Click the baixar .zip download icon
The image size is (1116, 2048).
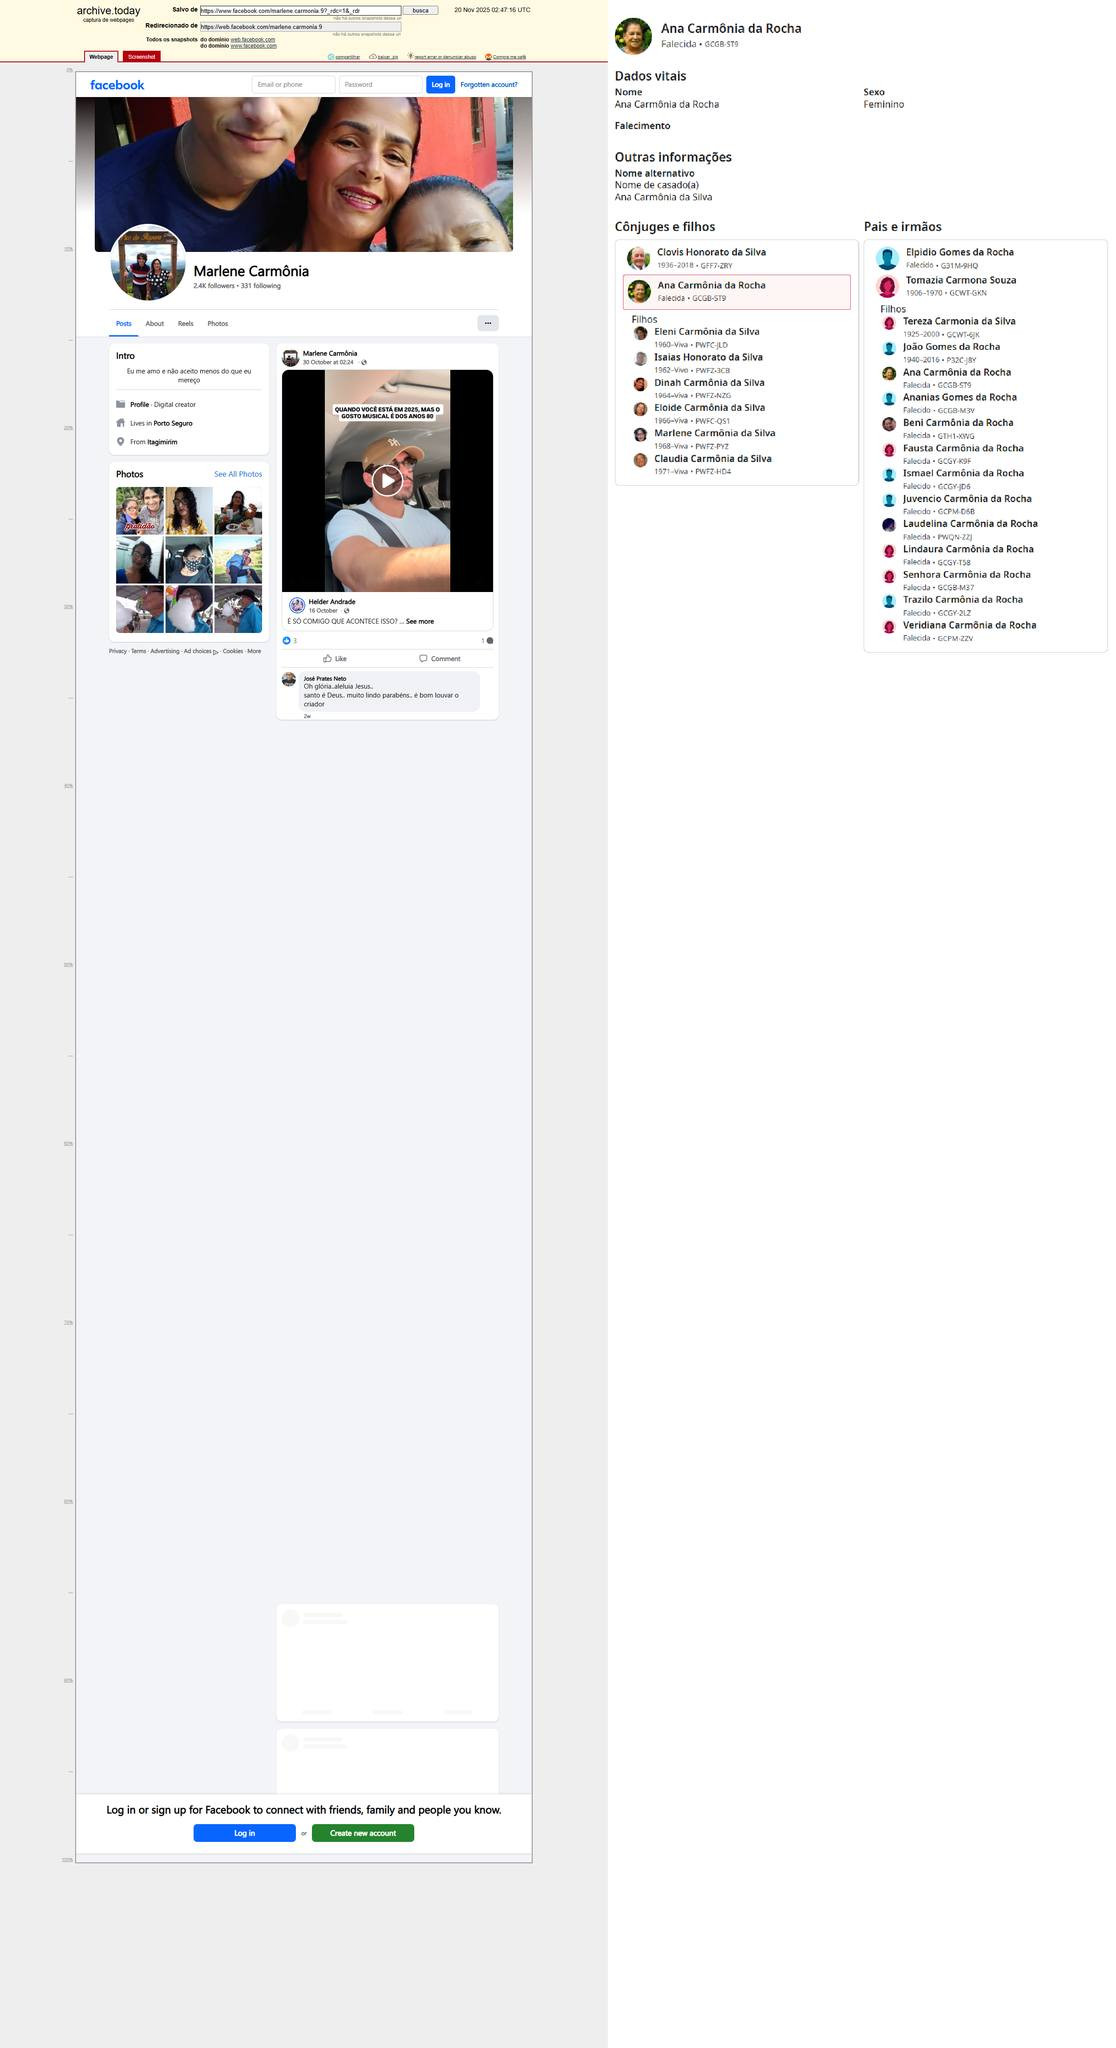click(x=373, y=57)
